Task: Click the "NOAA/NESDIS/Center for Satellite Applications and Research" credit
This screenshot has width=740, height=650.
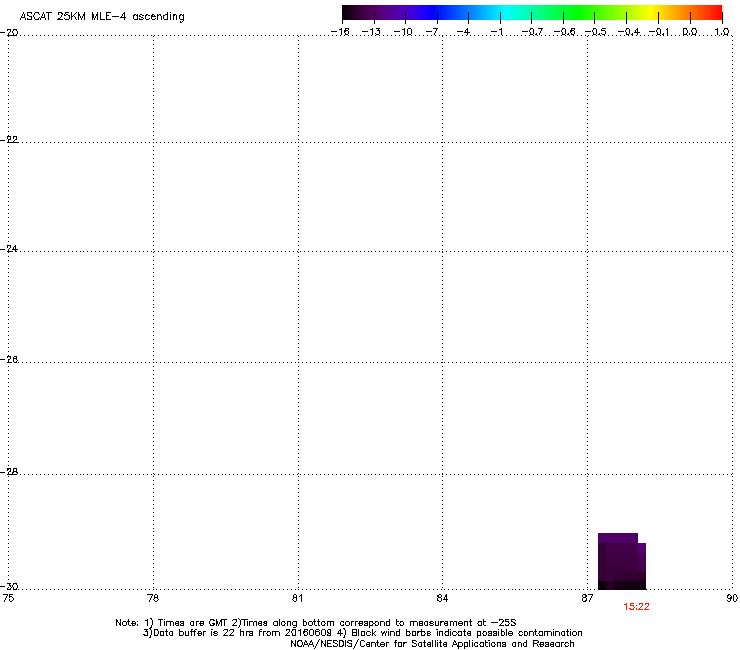Action: pyautogui.click(x=432, y=644)
